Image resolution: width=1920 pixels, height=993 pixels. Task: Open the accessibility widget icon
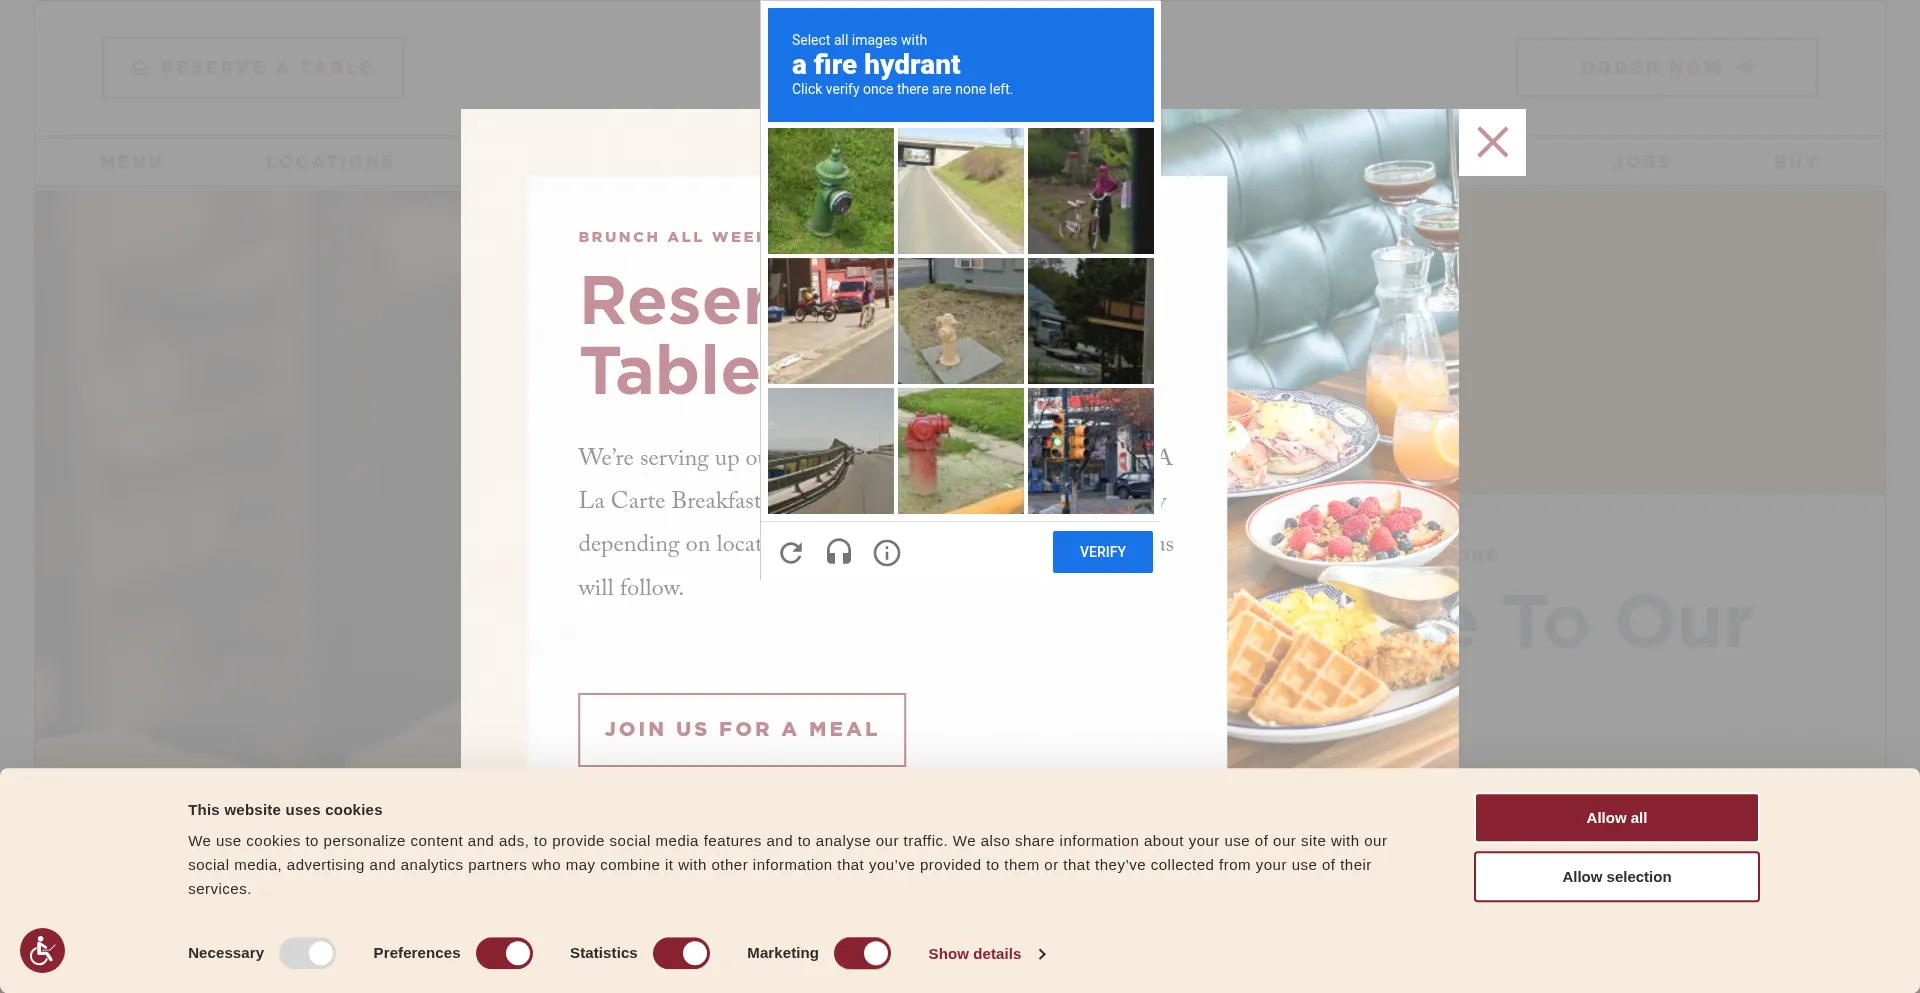(x=42, y=950)
